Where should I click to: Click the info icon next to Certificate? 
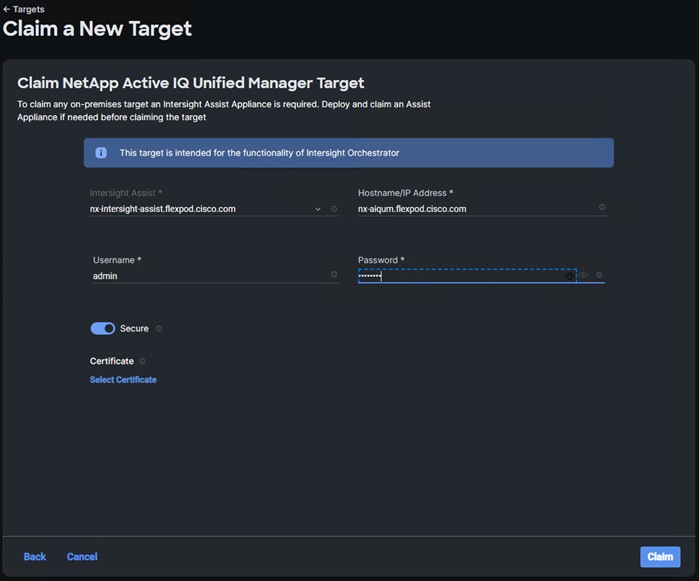tap(142, 361)
